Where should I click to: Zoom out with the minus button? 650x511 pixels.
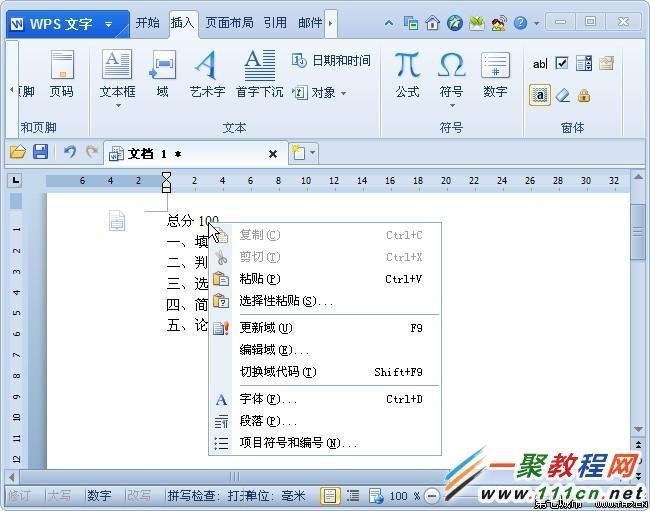click(432, 496)
